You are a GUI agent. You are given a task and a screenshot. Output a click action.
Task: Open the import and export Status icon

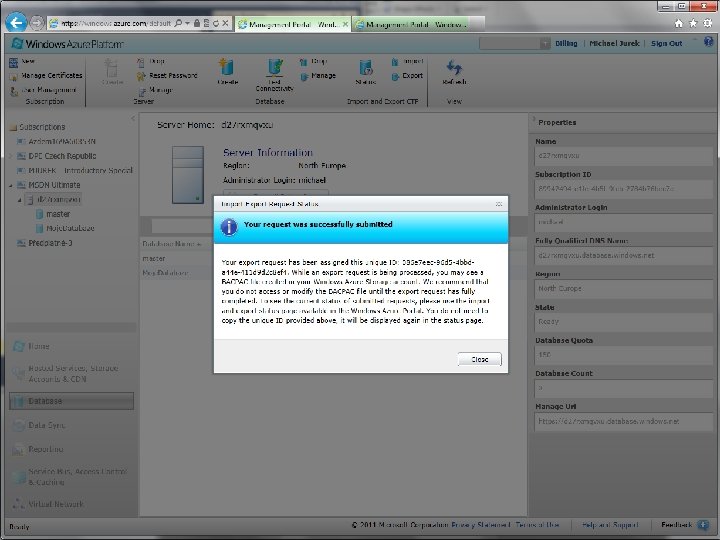[366, 68]
